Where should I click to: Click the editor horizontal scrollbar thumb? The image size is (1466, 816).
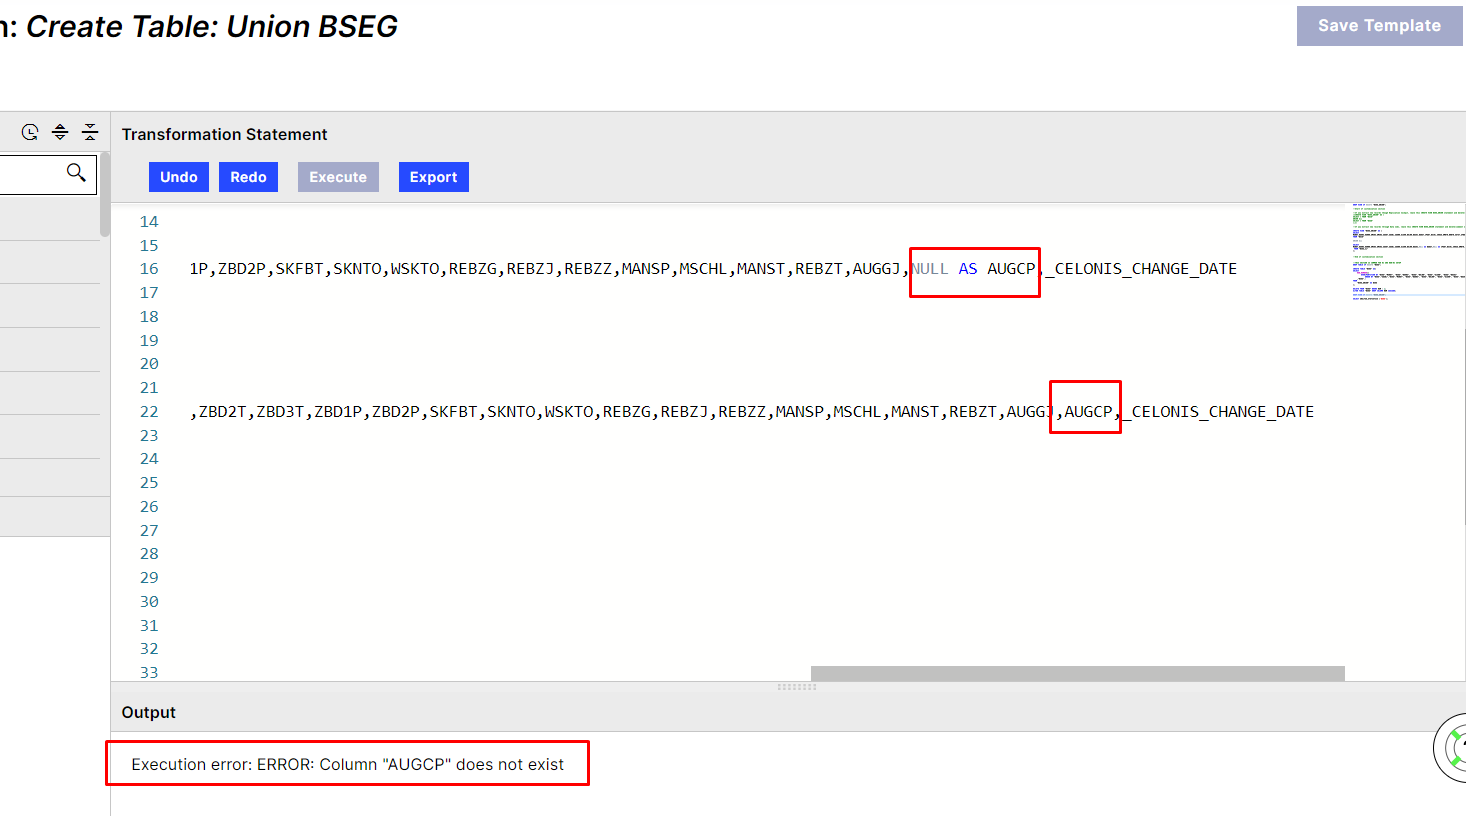[x=1077, y=673]
